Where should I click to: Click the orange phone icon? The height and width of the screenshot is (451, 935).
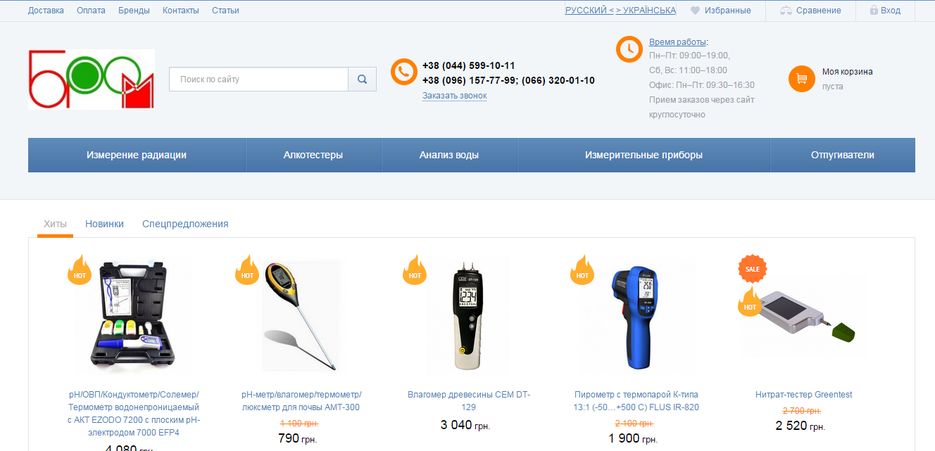[x=404, y=72]
